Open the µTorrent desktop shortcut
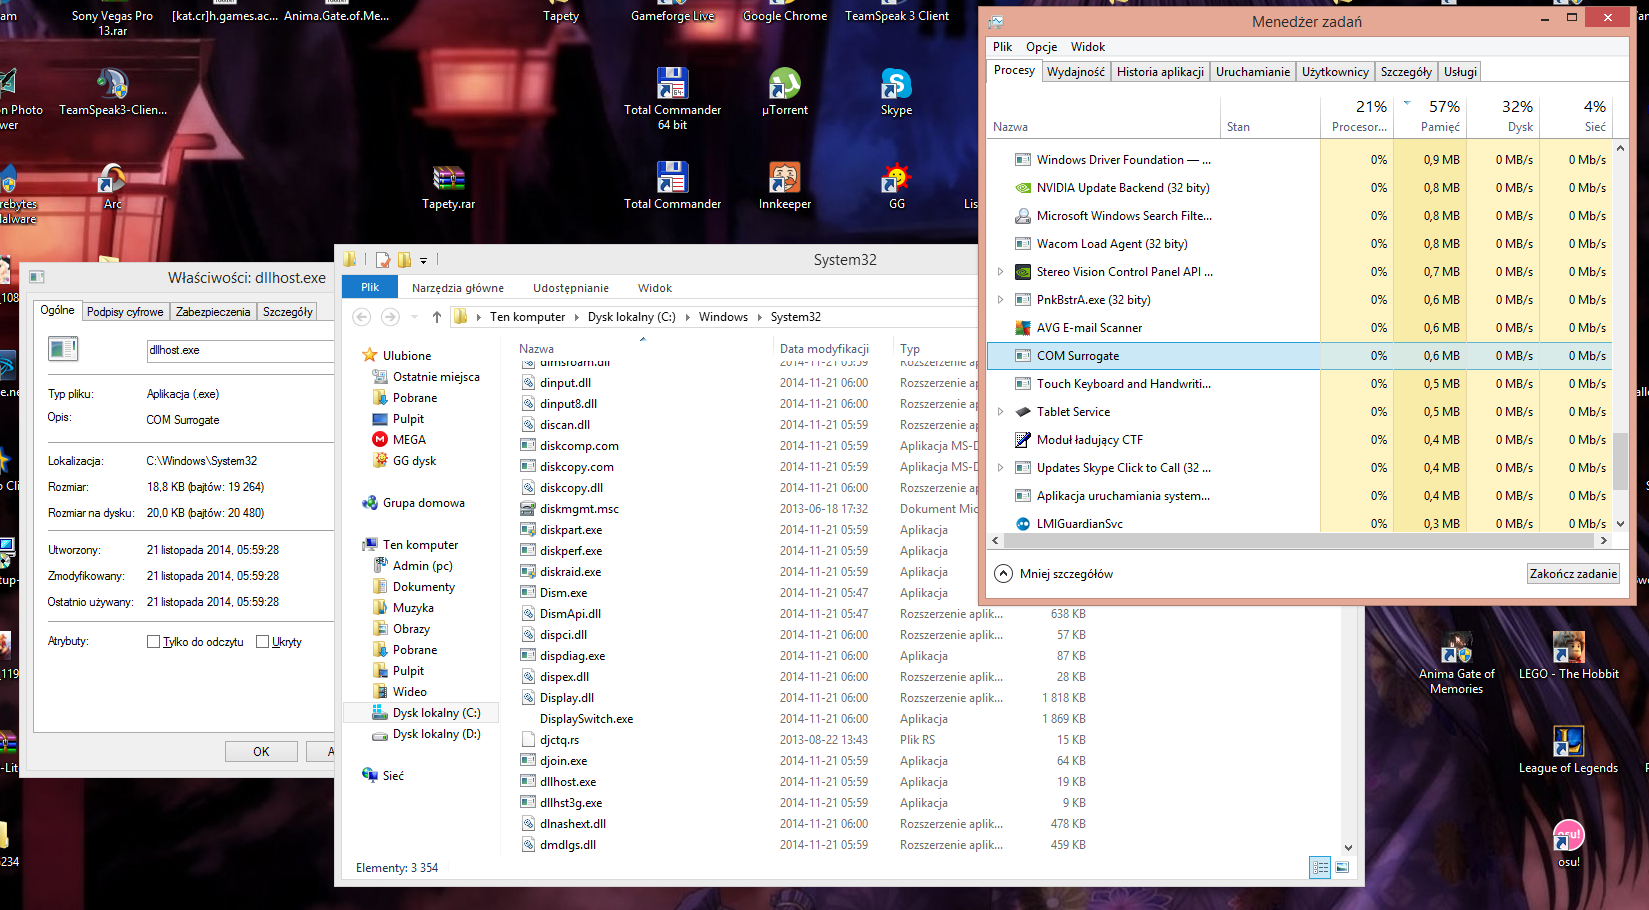 [x=784, y=87]
